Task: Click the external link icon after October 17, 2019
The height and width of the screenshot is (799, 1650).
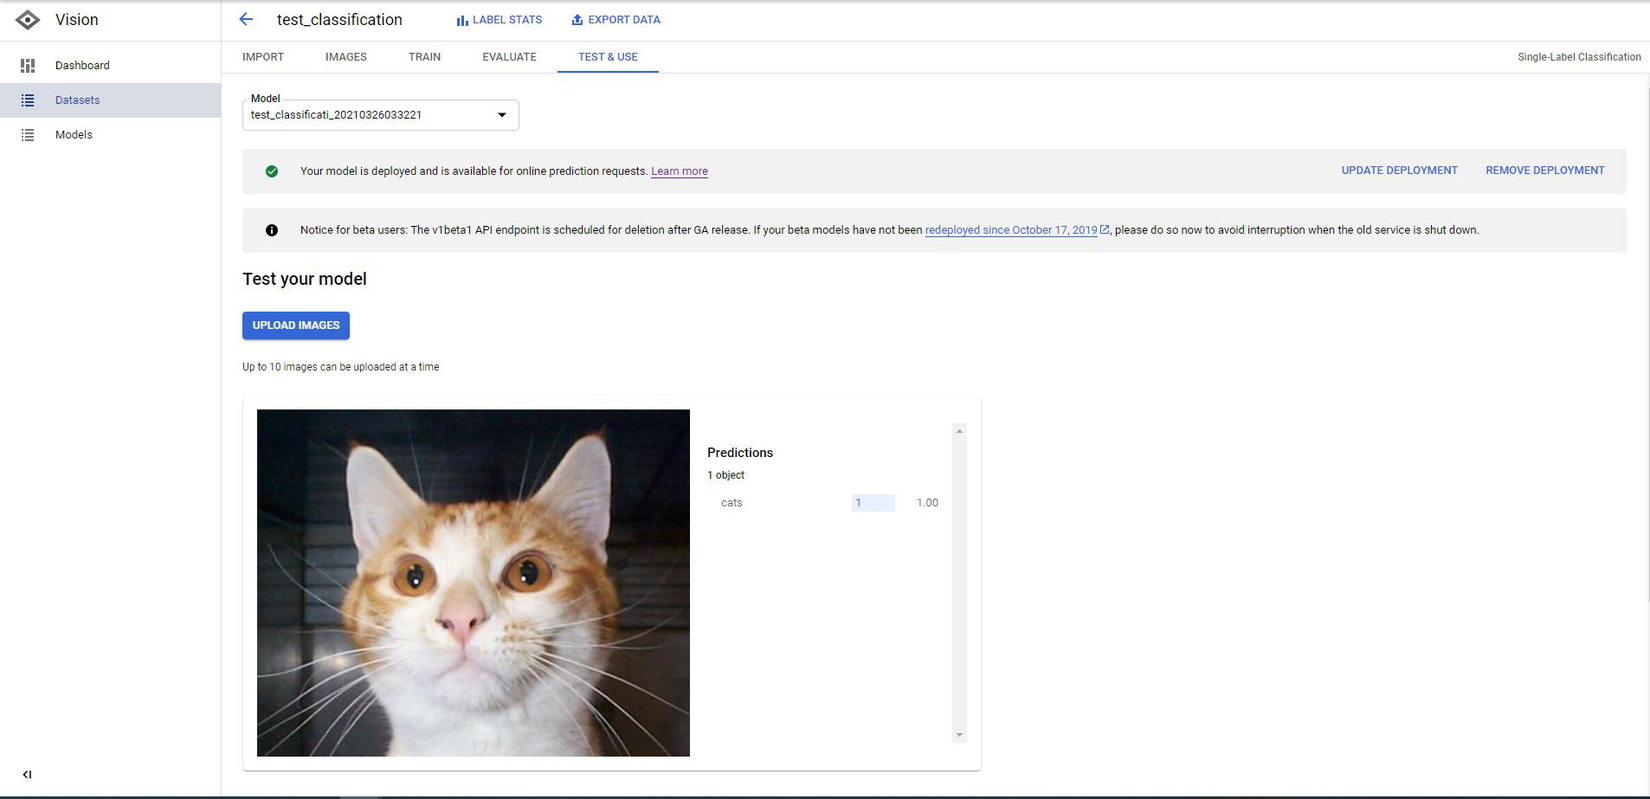Action: (1104, 230)
